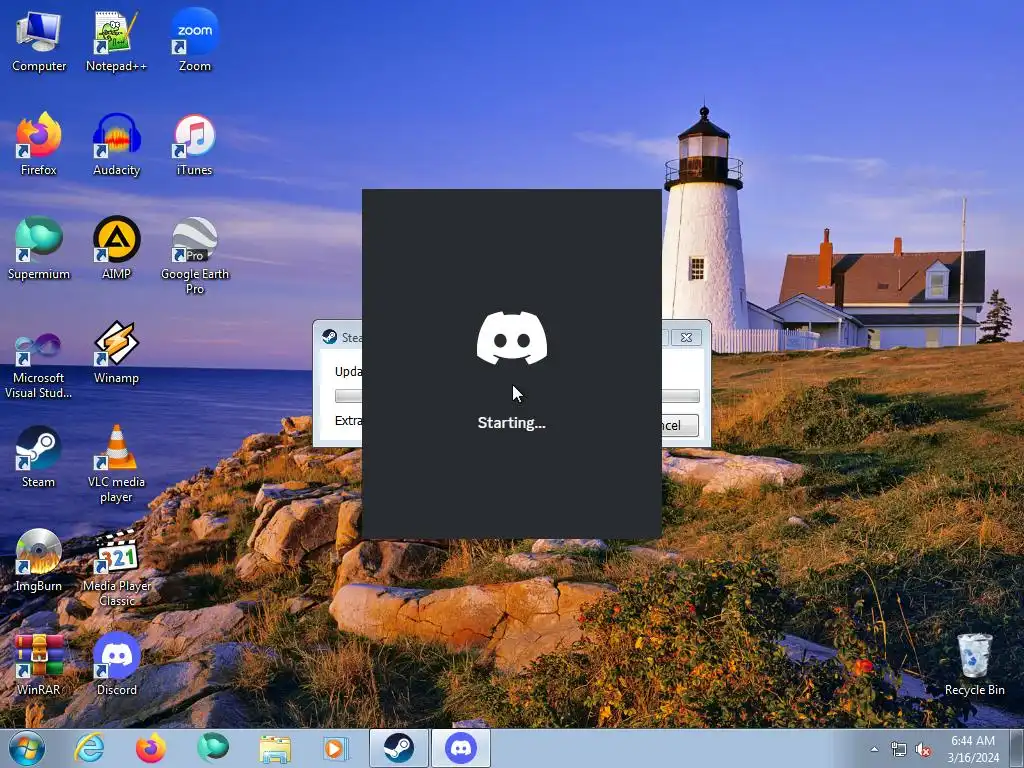Open Audacity from the desktop

[116, 145]
